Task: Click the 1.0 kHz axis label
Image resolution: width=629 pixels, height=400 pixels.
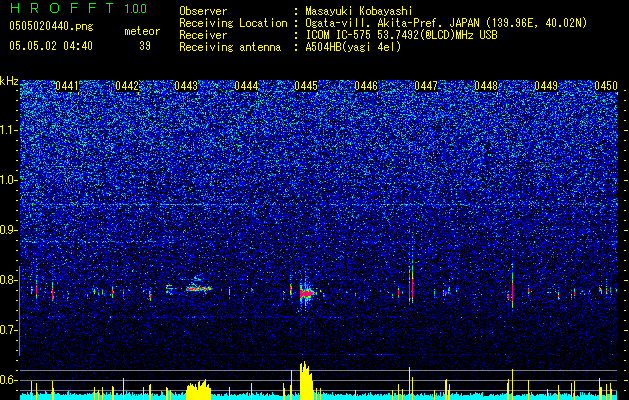Action: (x=9, y=180)
